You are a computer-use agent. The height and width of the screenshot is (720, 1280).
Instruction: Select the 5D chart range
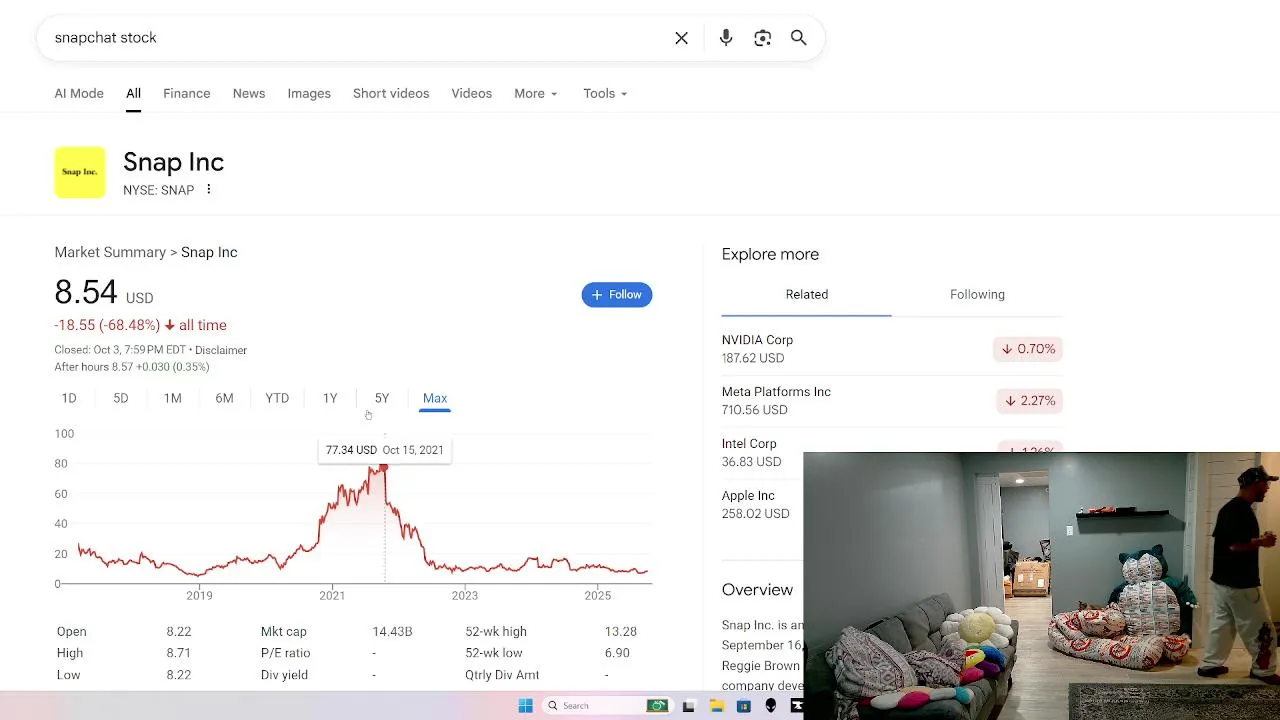pos(121,398)
